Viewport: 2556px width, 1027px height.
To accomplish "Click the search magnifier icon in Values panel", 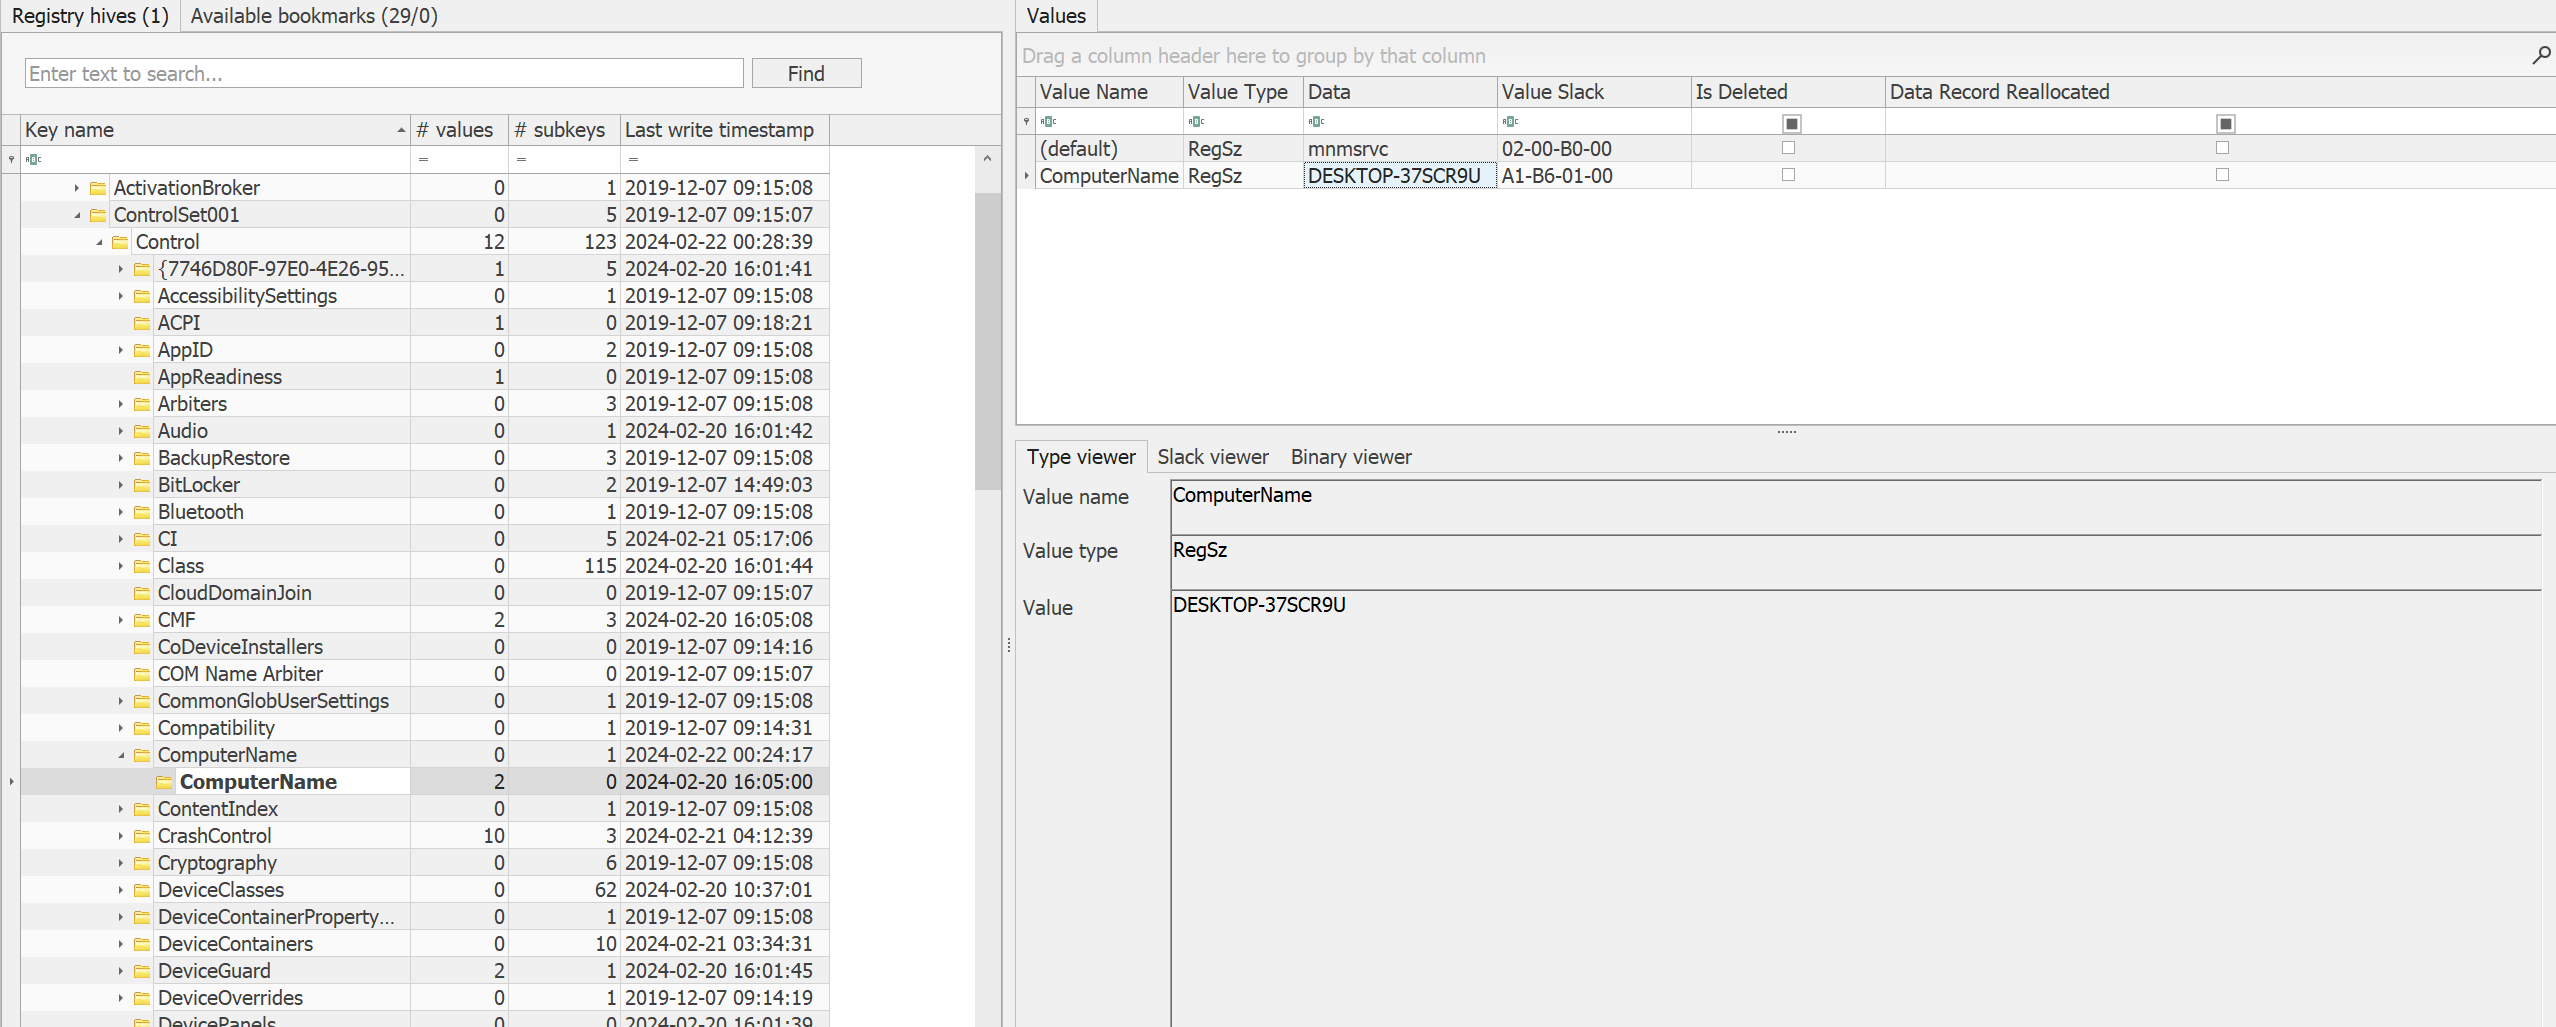I will [2540, 56].
